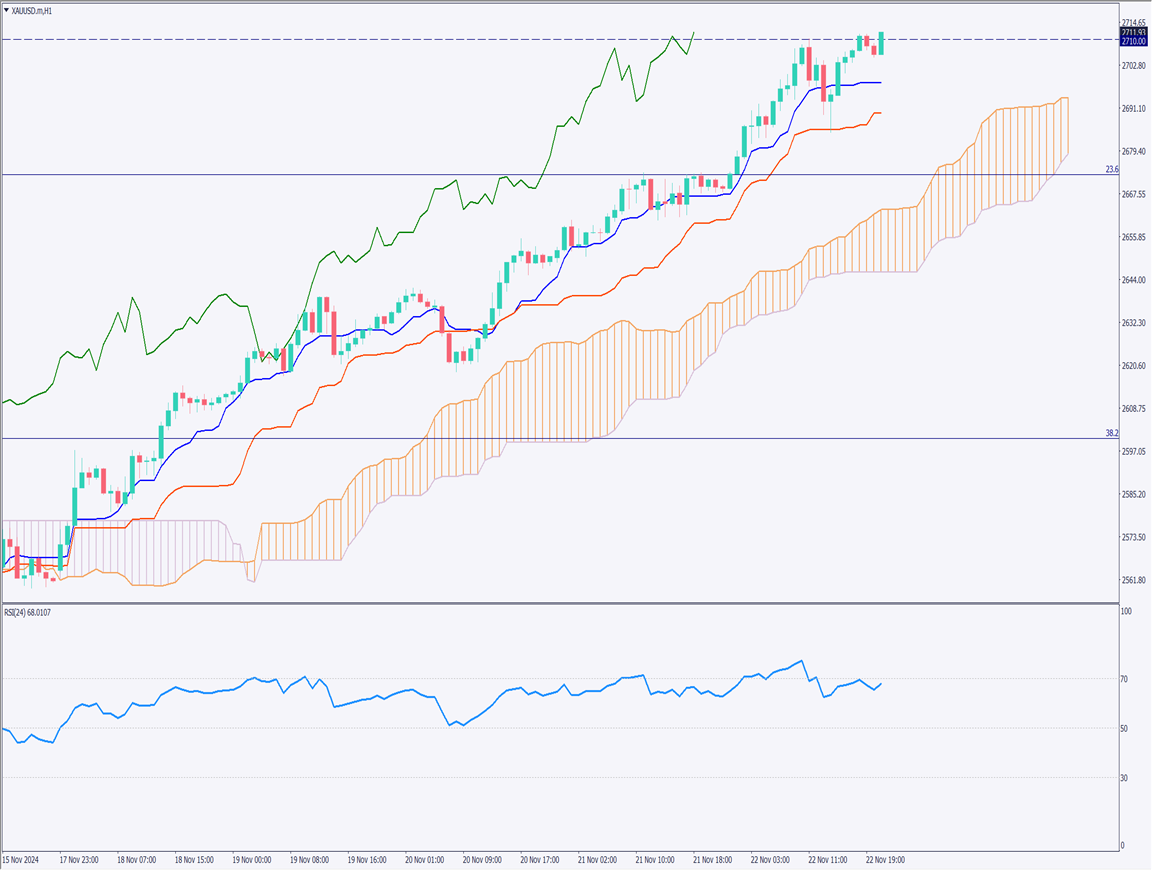Viewport: 1152px width, 870px height.
Task: Select the 38.2 Fibonacci level label
Action: tap(1111, 433)
